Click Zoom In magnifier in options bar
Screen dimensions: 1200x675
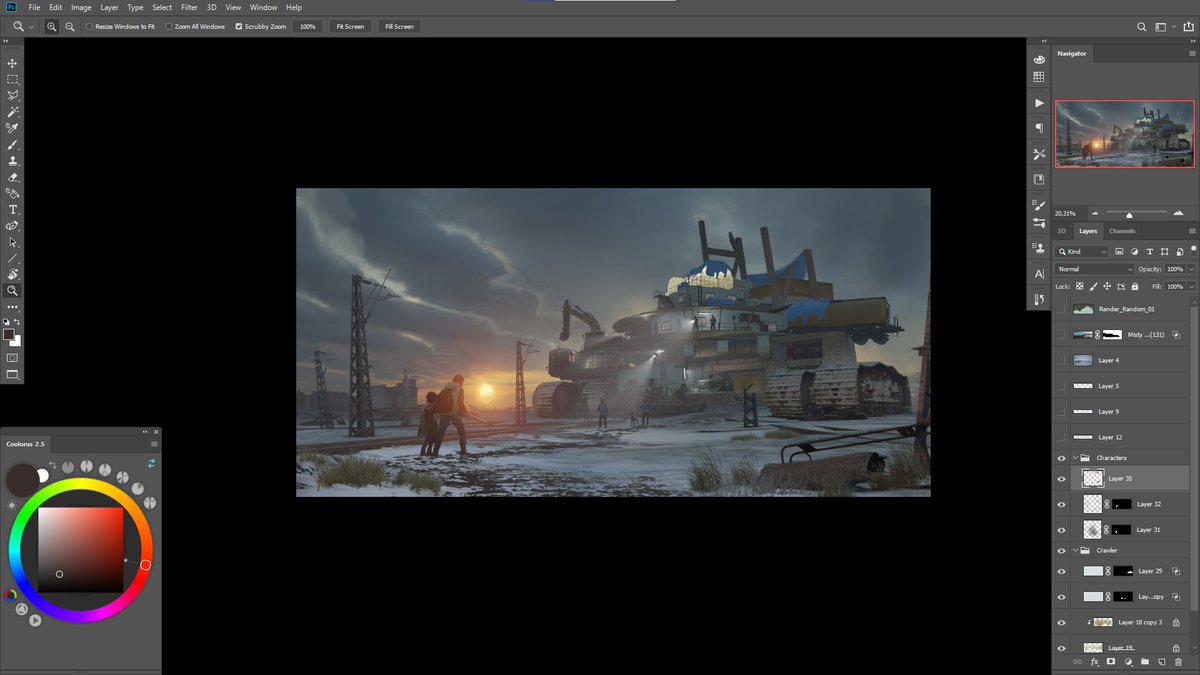tap(52, 26)
